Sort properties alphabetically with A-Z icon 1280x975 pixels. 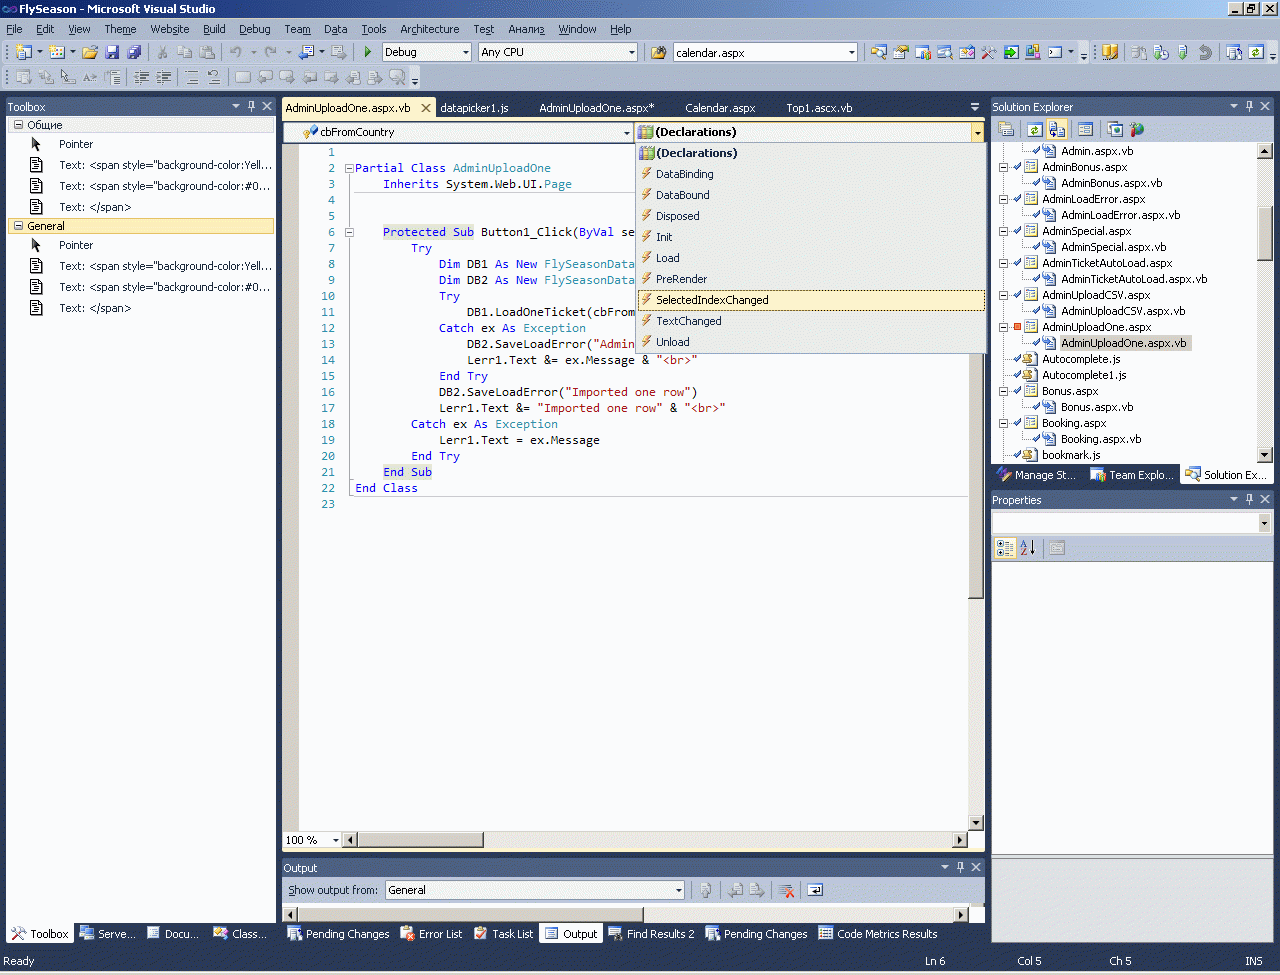pos(1028,548)
